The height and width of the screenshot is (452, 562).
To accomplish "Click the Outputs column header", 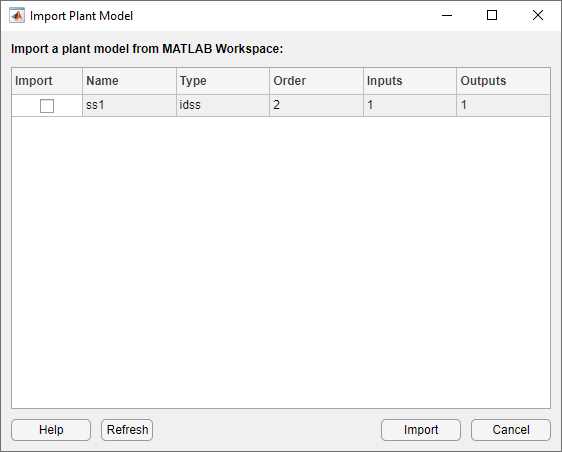I will click(x=504, y=81).
